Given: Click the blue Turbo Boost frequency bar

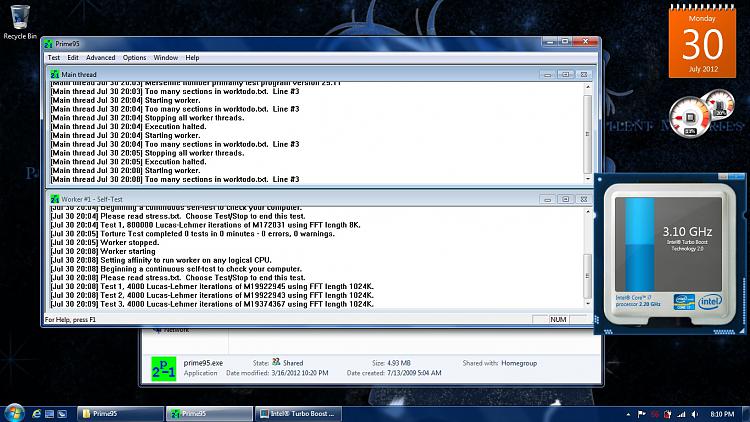Looking at the screenshot, I should point(640,244).
